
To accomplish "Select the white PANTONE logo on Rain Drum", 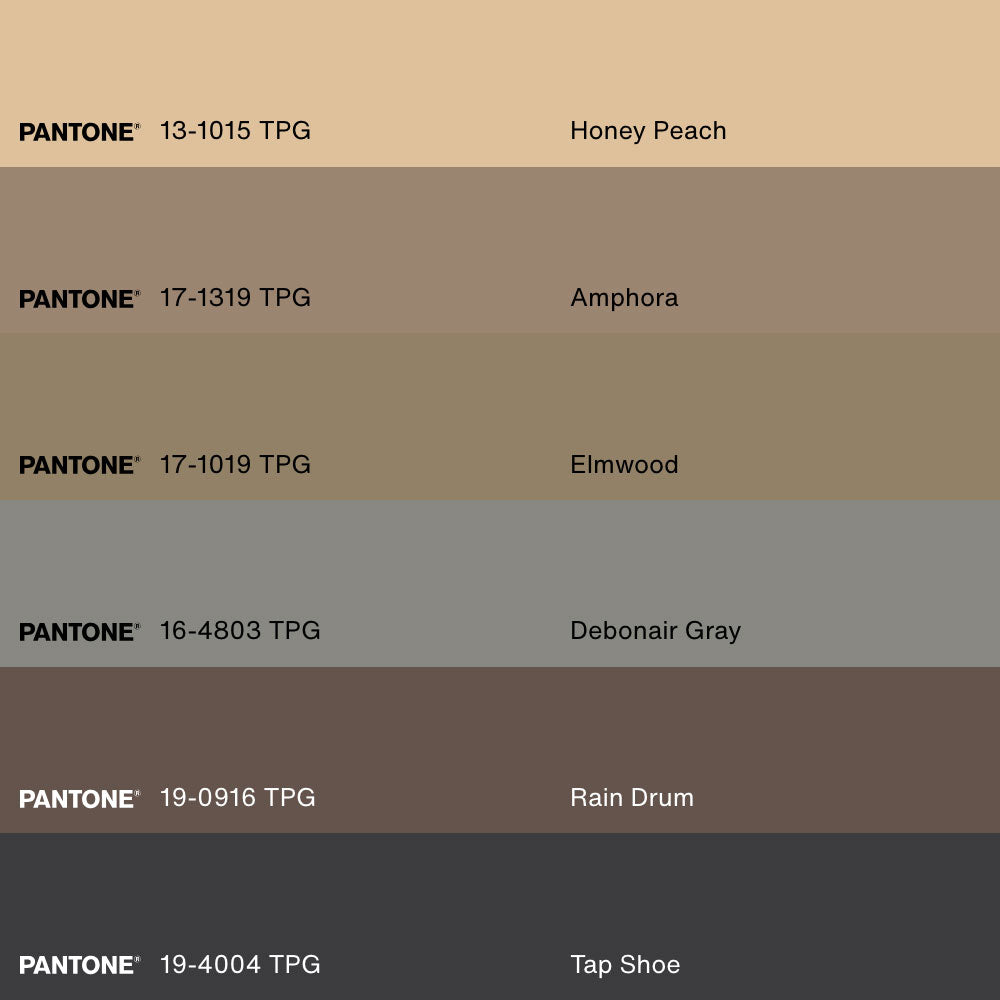I will tap(79, 799).
